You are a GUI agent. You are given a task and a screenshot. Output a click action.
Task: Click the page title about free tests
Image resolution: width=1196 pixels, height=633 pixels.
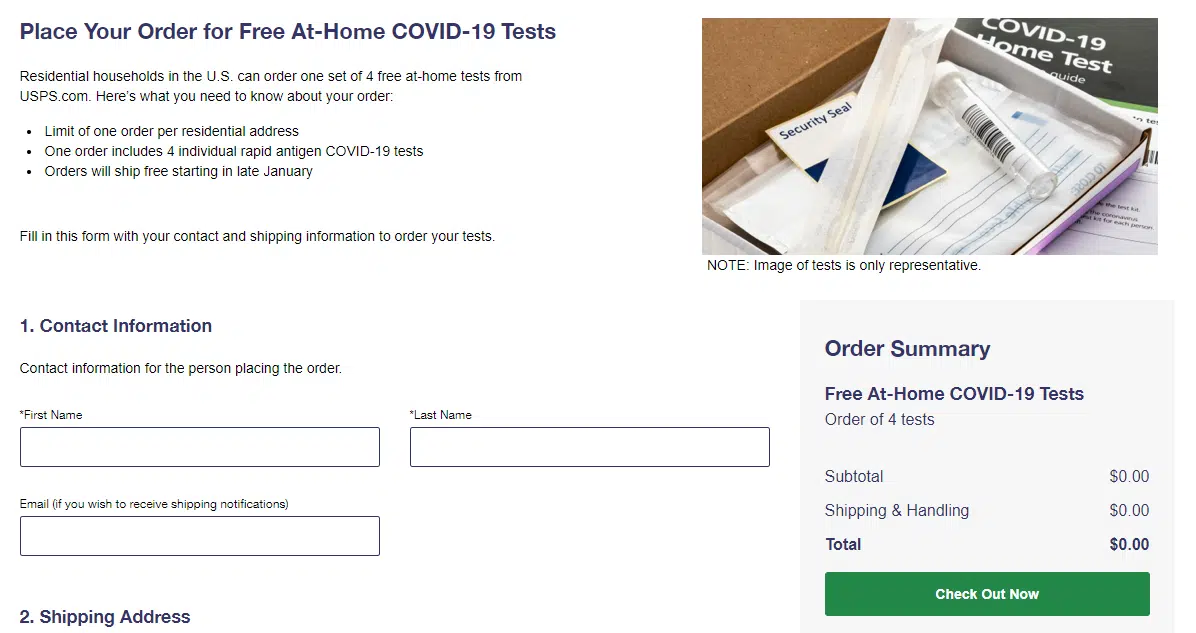click(x=287, y=31)
